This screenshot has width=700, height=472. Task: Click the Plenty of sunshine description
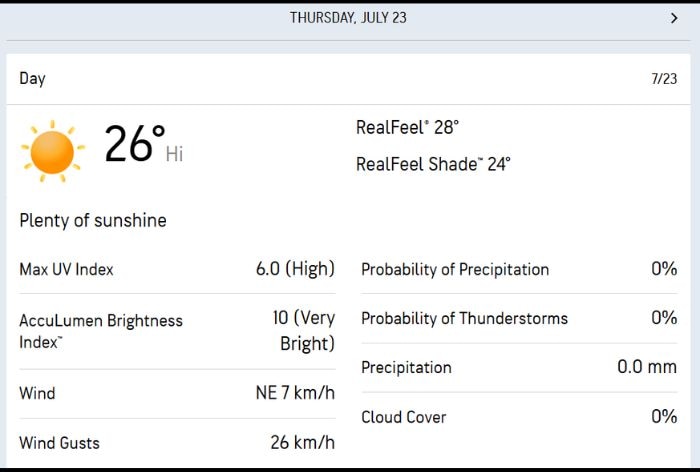coord(93,221)
